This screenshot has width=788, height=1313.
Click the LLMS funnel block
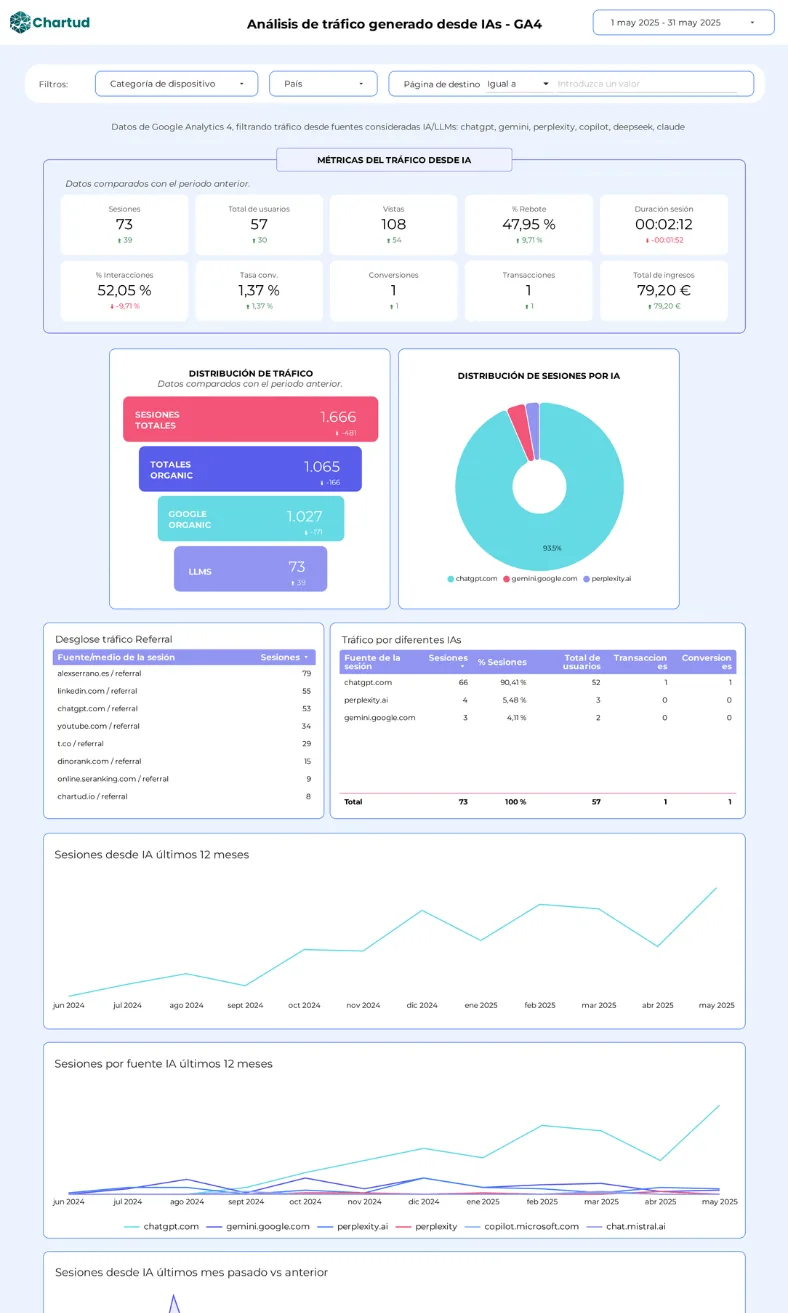[250, 569]
